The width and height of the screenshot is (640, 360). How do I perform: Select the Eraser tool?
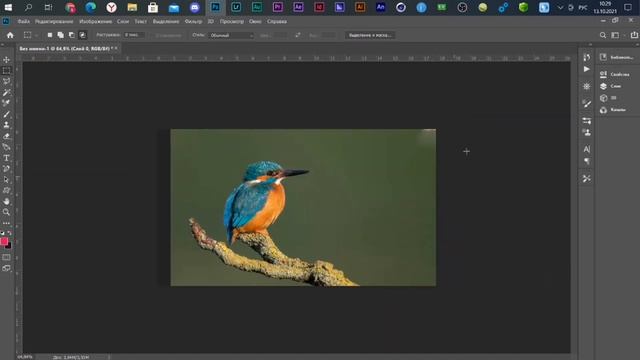(6, 136)
